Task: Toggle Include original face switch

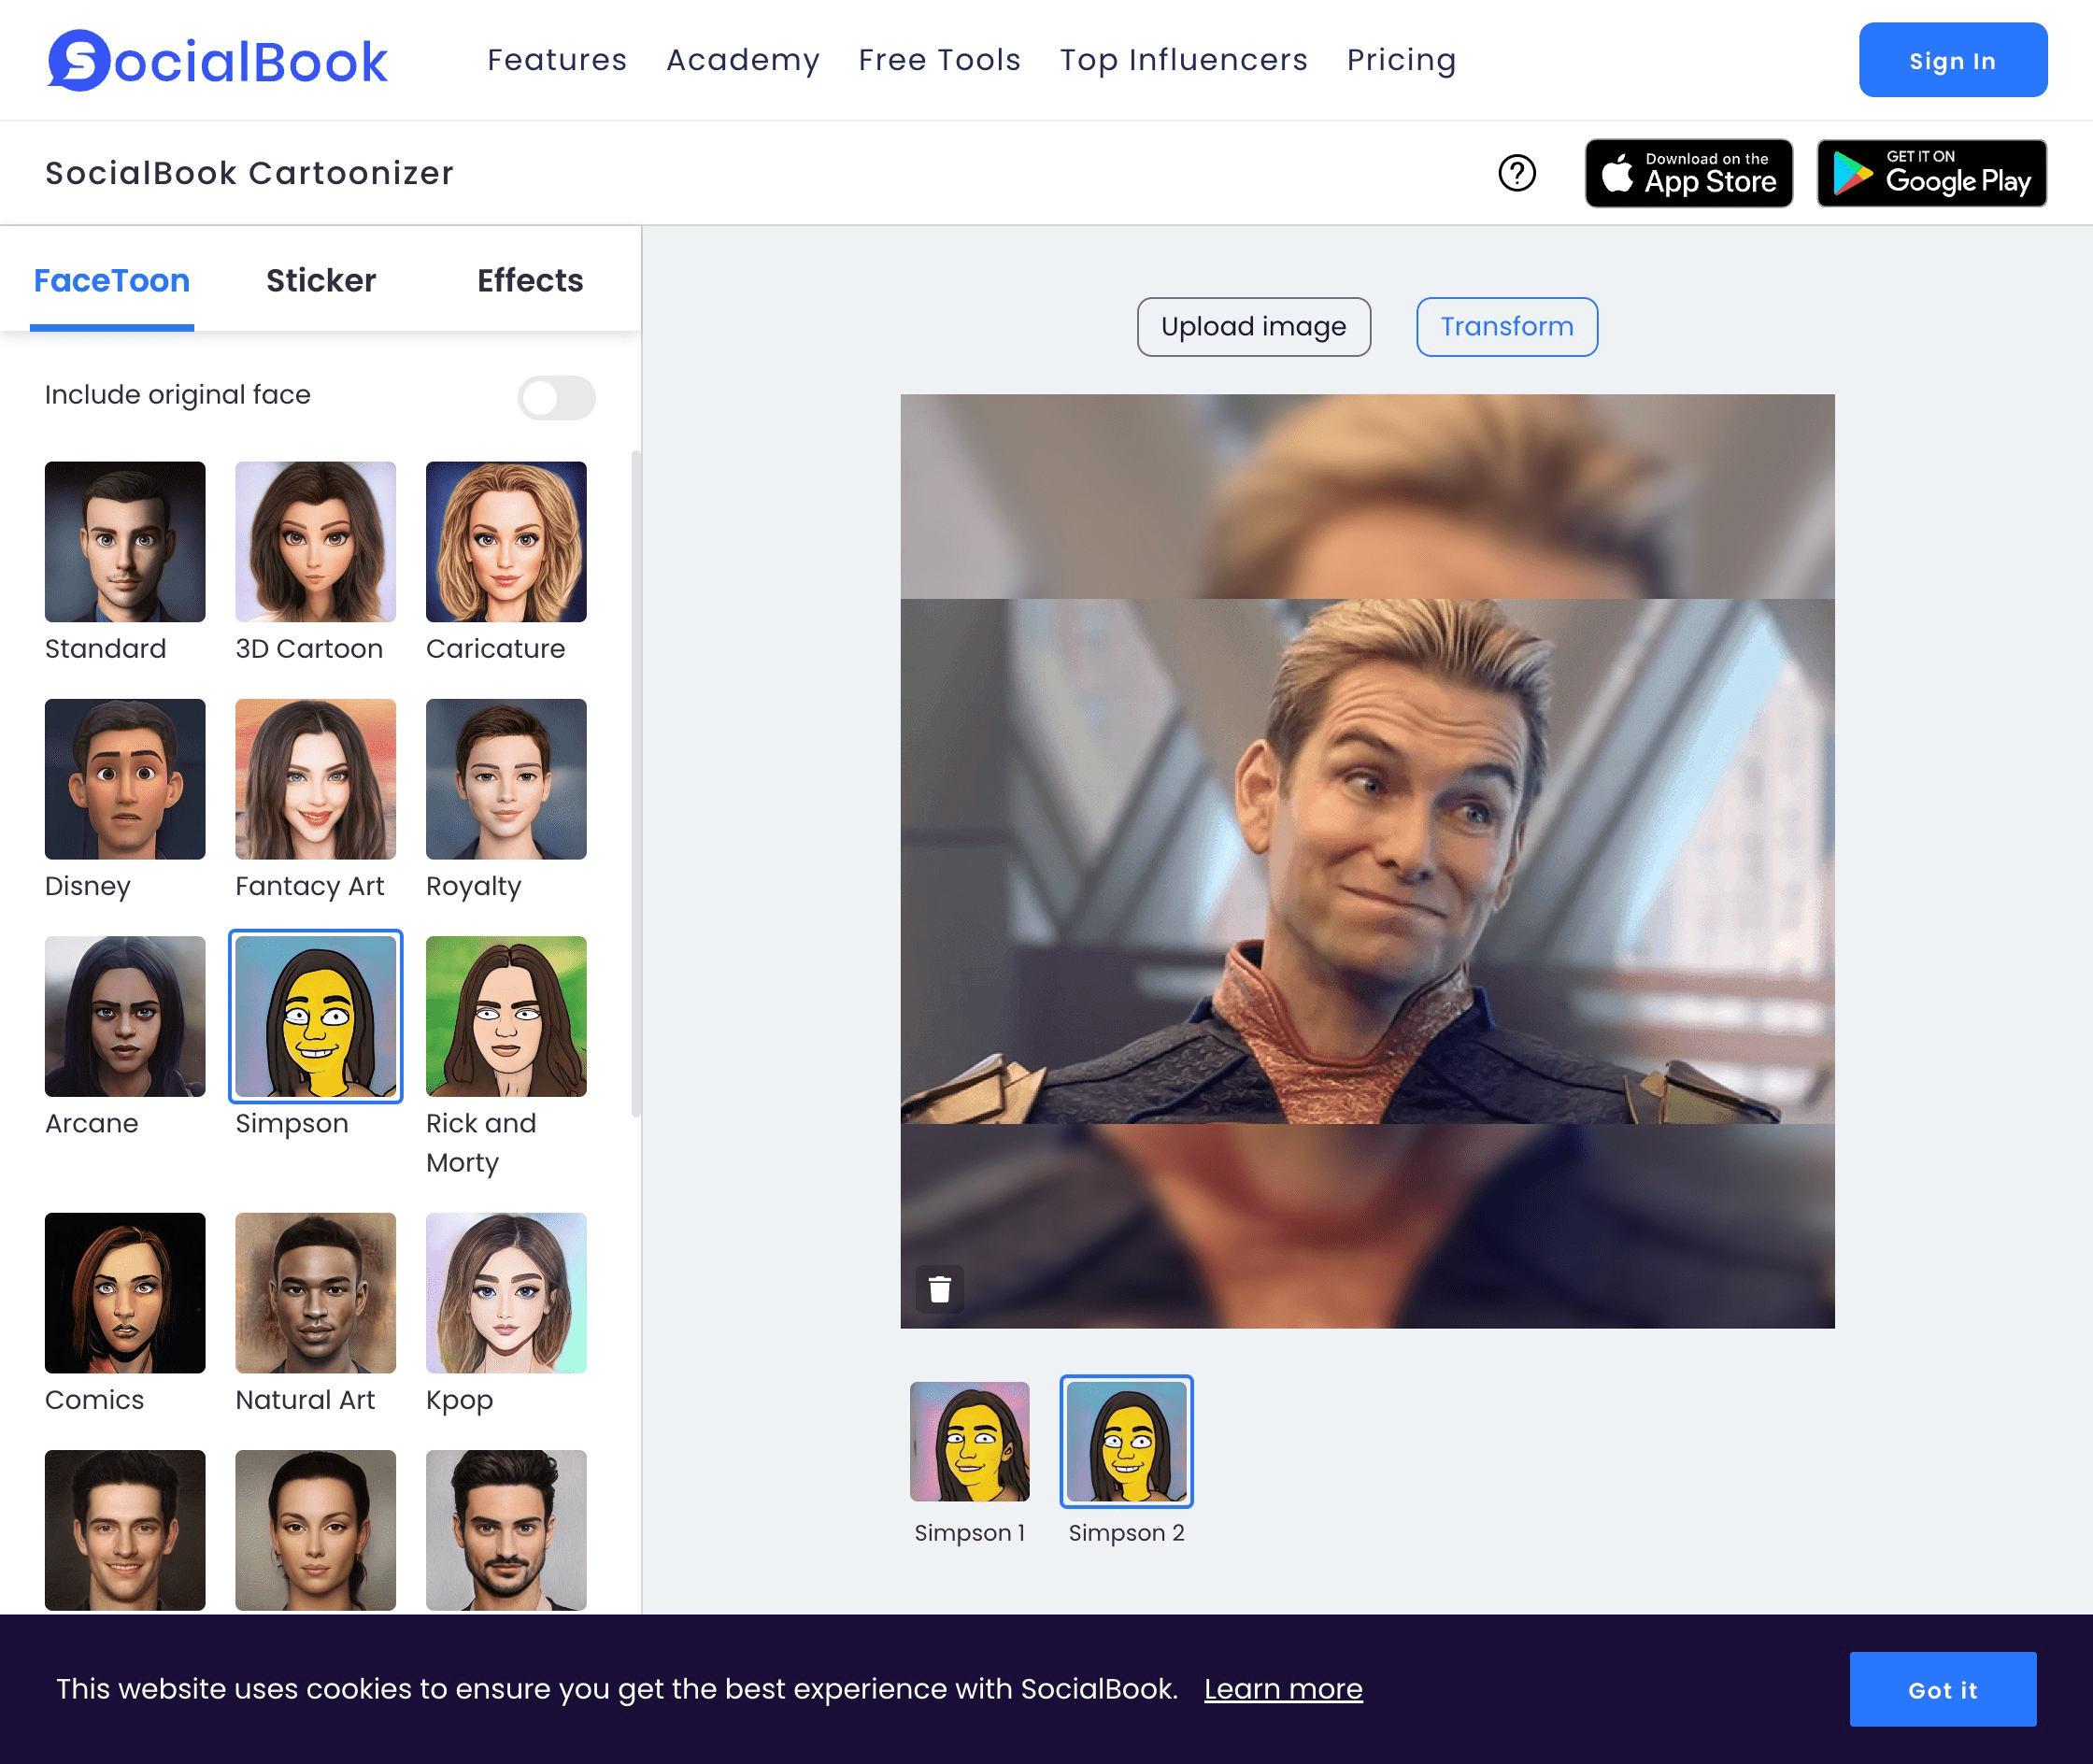Action: pos(556,397)
